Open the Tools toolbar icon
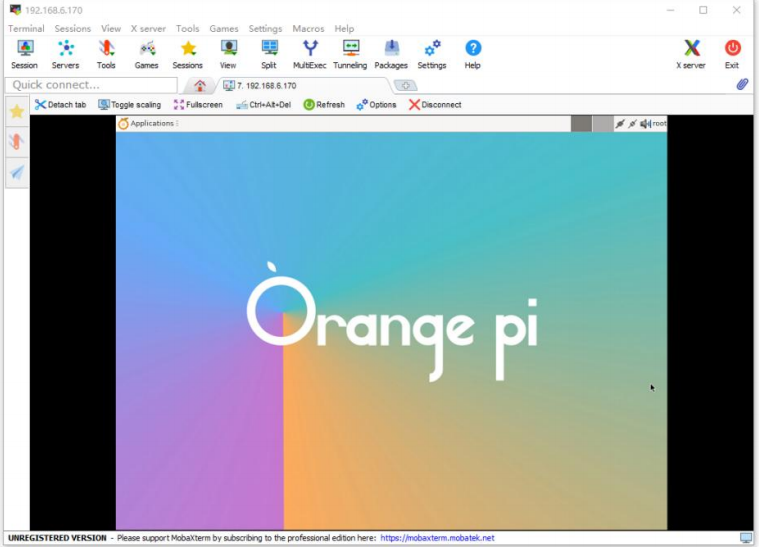The image size is (759, 547). click(106, 54)
